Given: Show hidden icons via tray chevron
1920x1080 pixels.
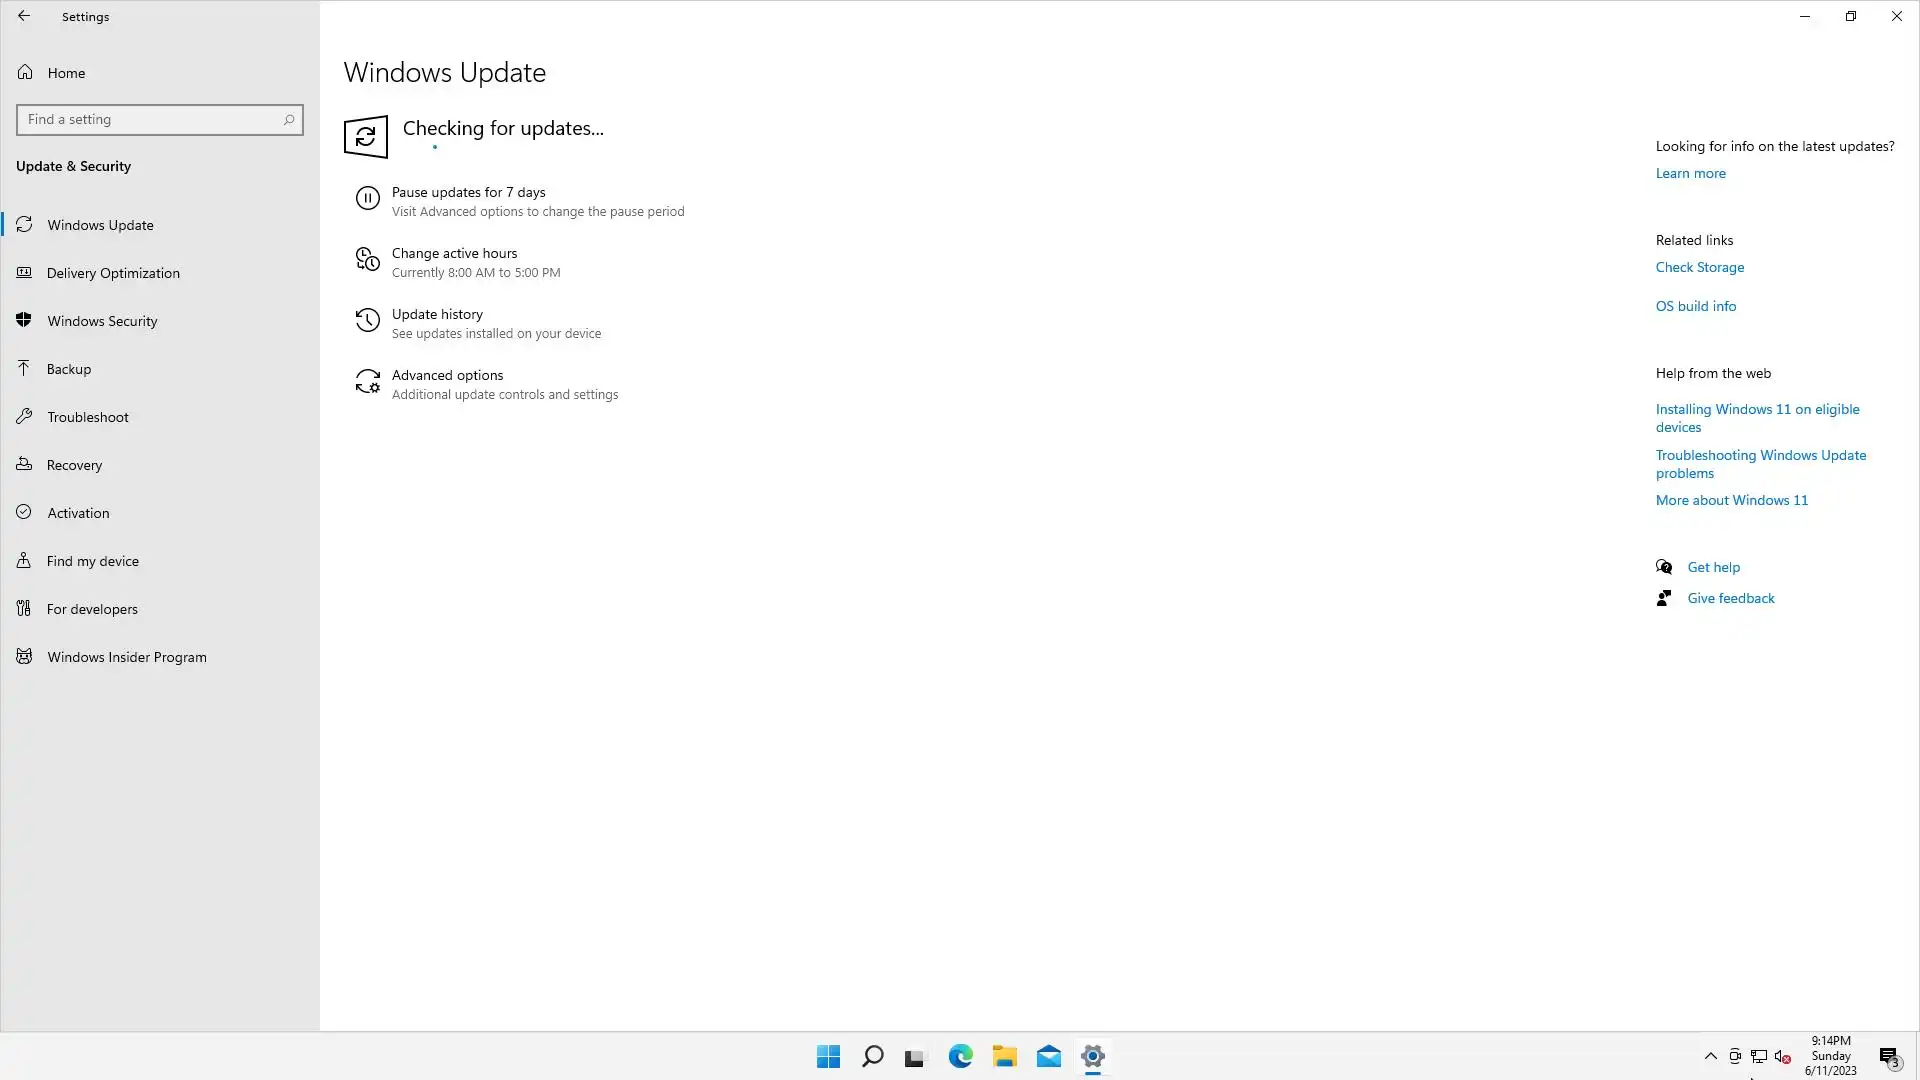Looking at the screenshot, I should [1710, 1056].
